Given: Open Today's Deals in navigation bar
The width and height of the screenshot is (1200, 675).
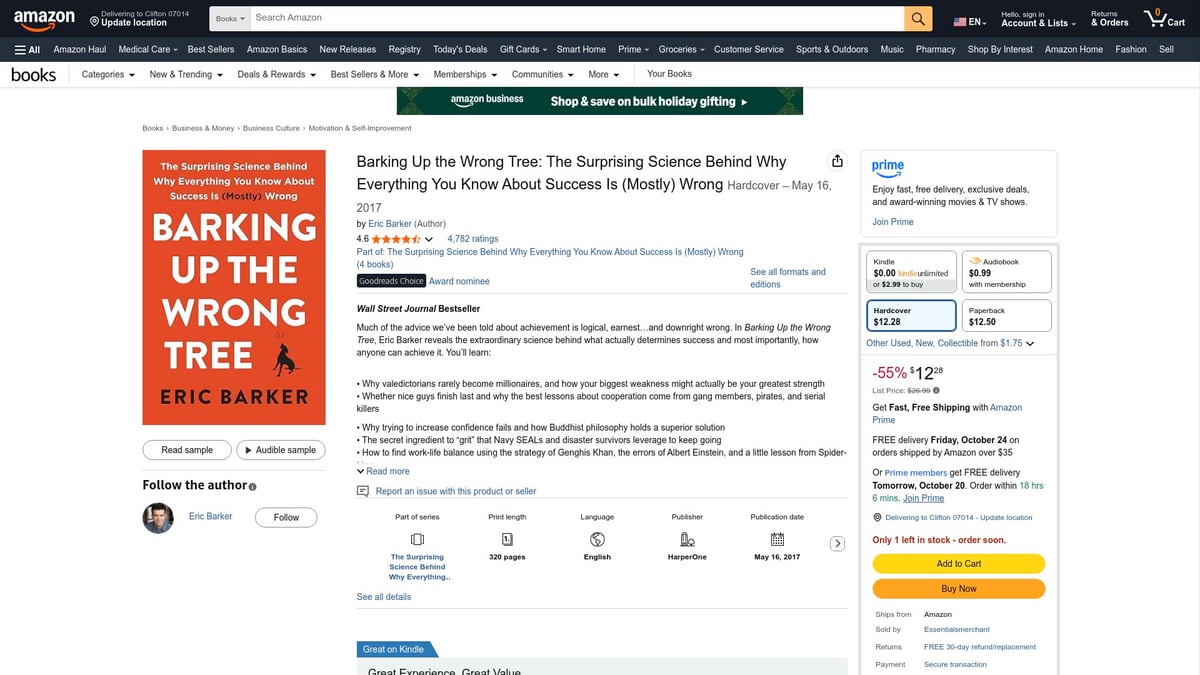Looking at the screenshot, I should point(460,49).
